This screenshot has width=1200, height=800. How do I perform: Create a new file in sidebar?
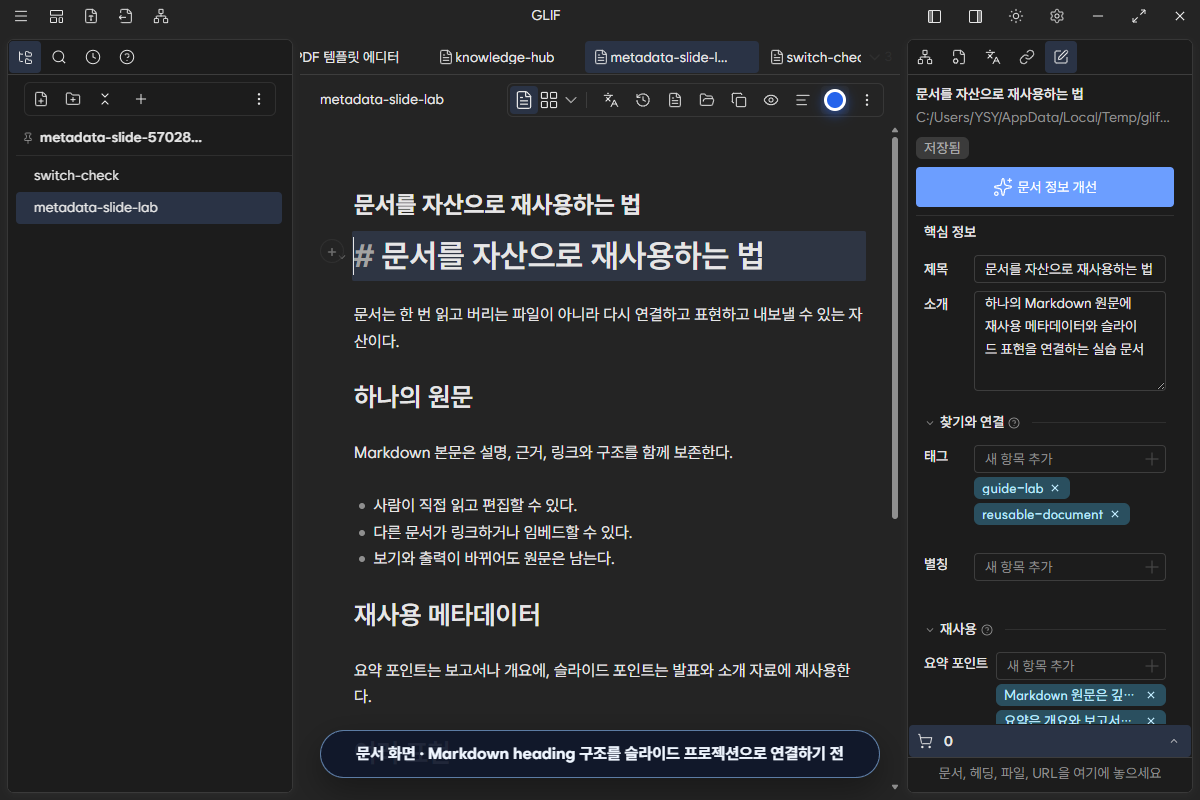point(41,99)
